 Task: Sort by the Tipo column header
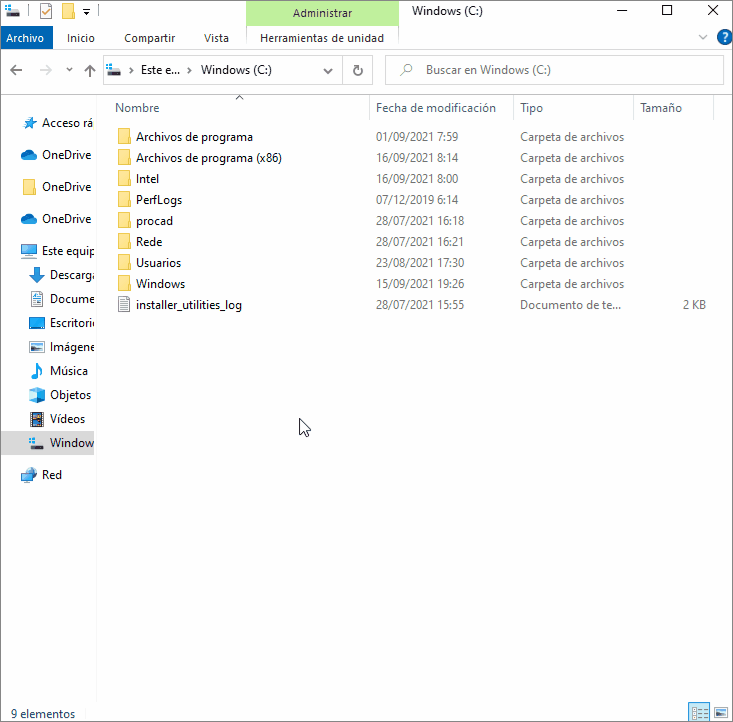pyautogui.click(x=573, y=108)
